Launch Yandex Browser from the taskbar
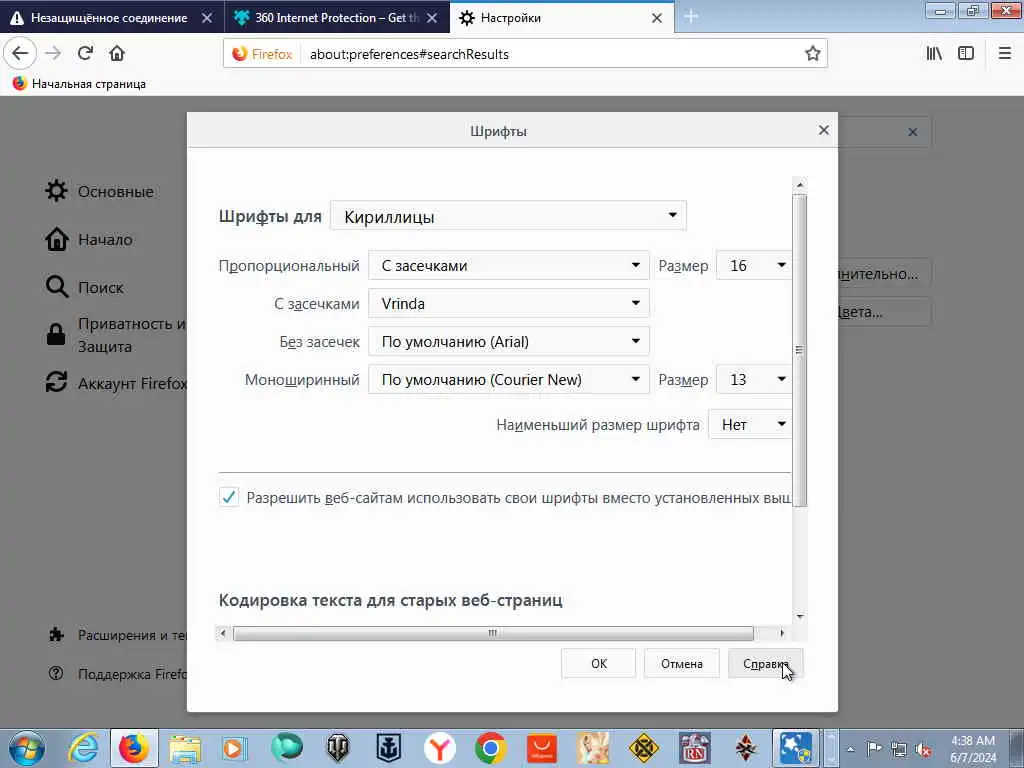This screenshot has width=1024, height=768. tap(440, 748)
